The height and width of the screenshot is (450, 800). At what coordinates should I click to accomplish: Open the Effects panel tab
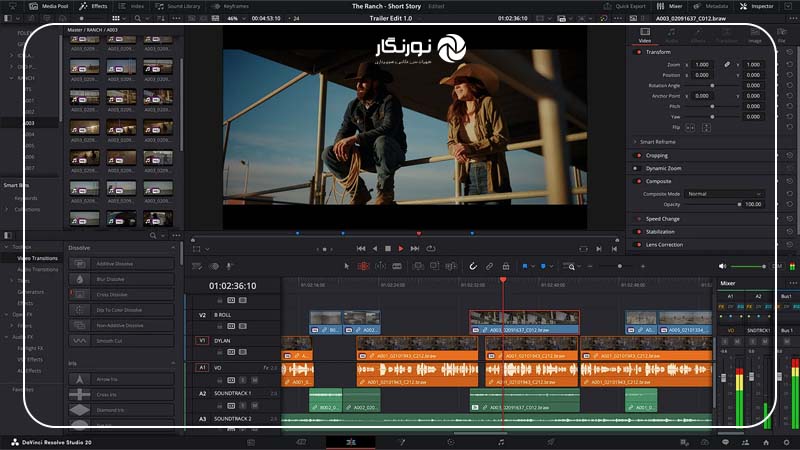[x=93, y=6]
